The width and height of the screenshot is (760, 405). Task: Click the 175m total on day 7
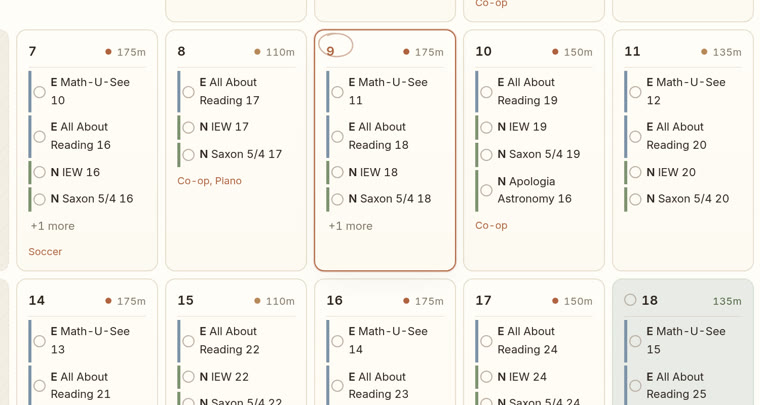pyautogui.click(x=131, y=52)
